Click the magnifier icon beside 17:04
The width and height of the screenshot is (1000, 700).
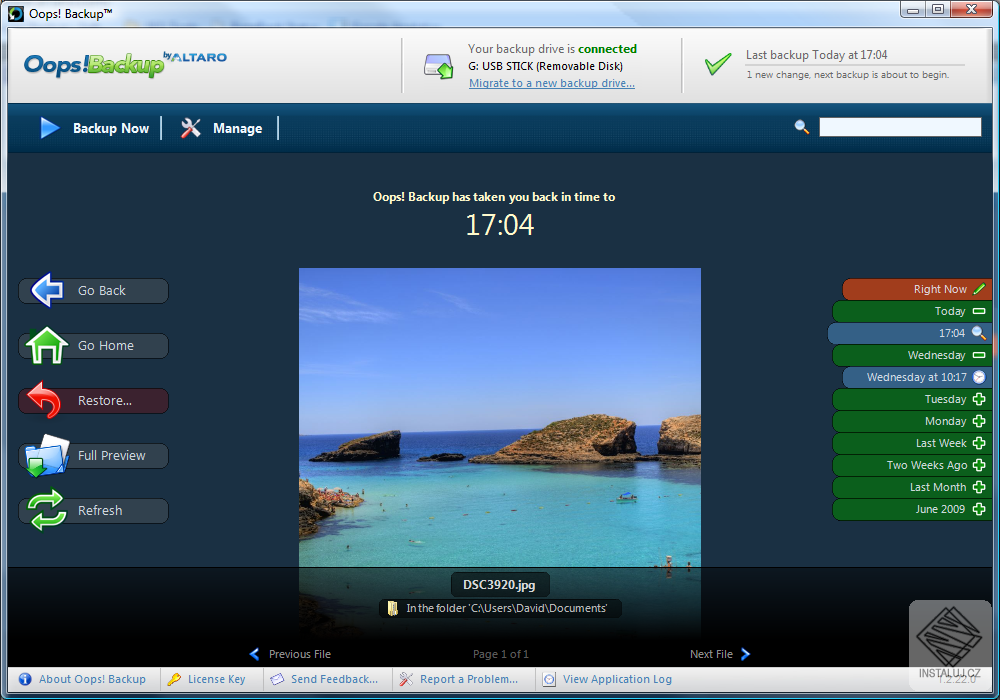[x=979, y=333]
